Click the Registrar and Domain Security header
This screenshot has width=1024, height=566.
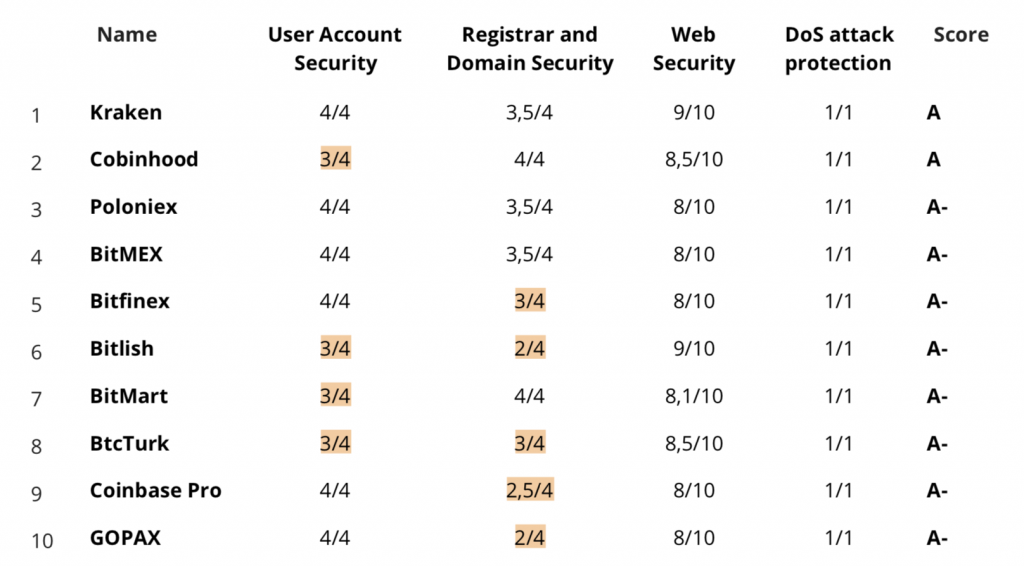point(530,48)
